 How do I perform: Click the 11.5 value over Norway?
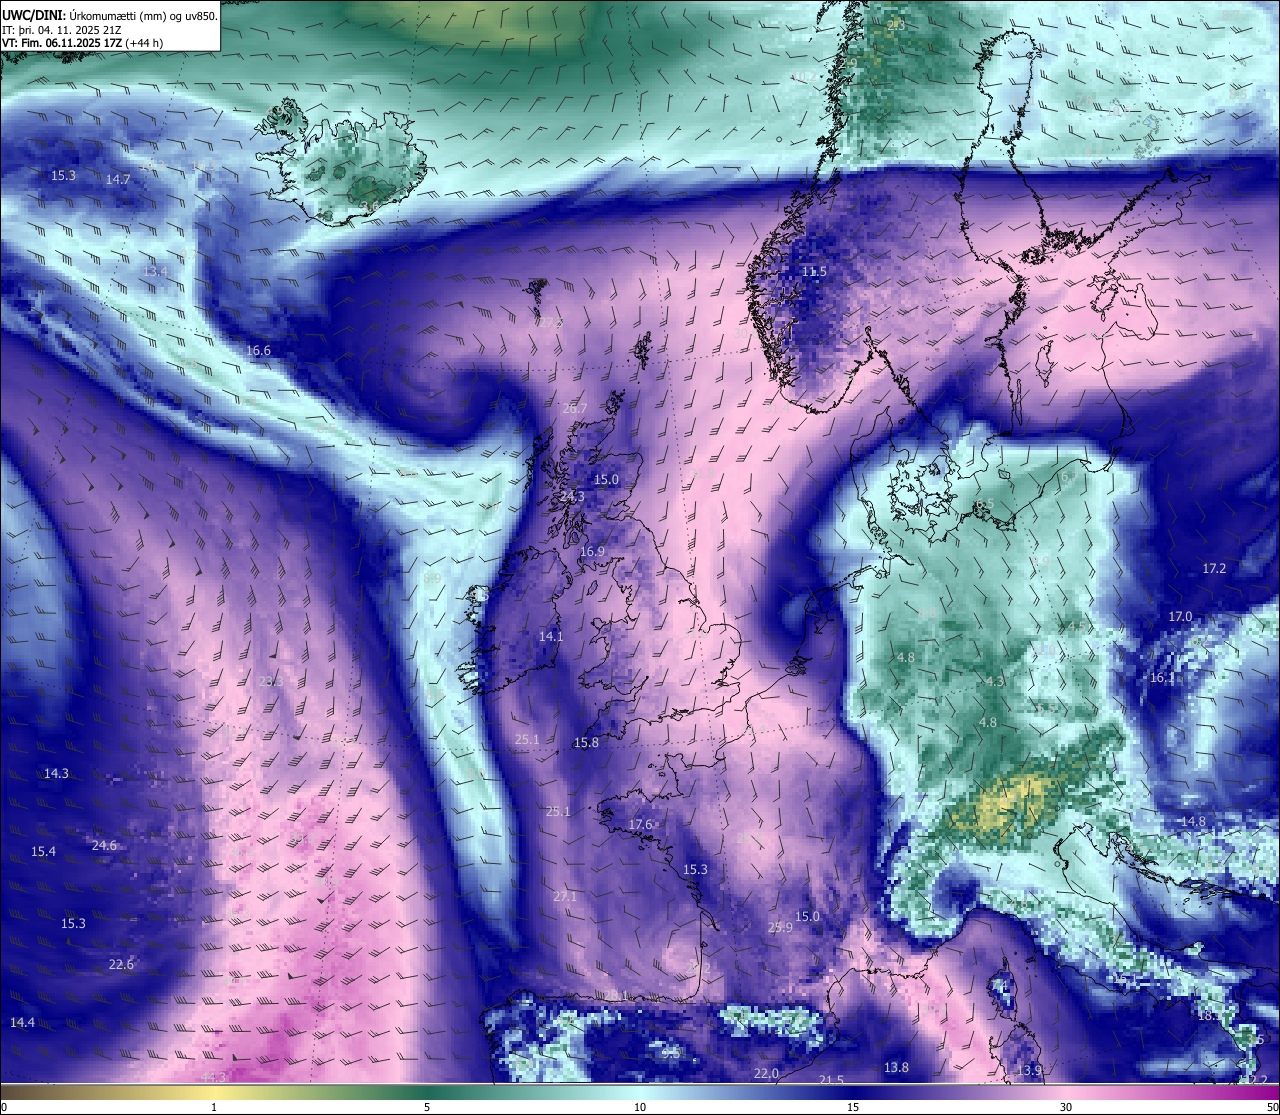click(814, 272)
